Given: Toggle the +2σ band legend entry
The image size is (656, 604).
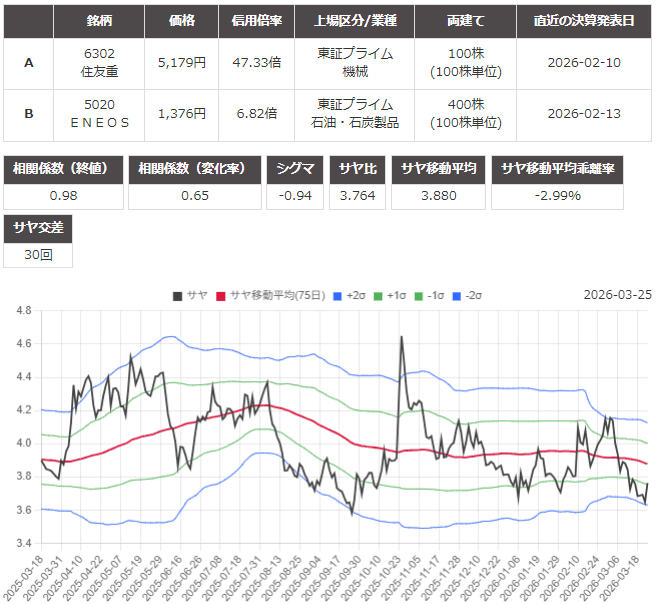Looking at the screenshot, I should point(342,295).
